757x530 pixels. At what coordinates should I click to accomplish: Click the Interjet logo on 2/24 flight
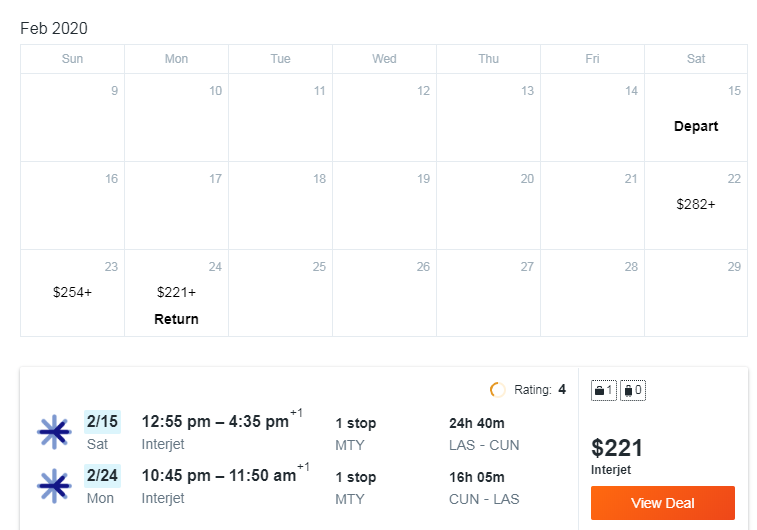(x=55, y=486)
